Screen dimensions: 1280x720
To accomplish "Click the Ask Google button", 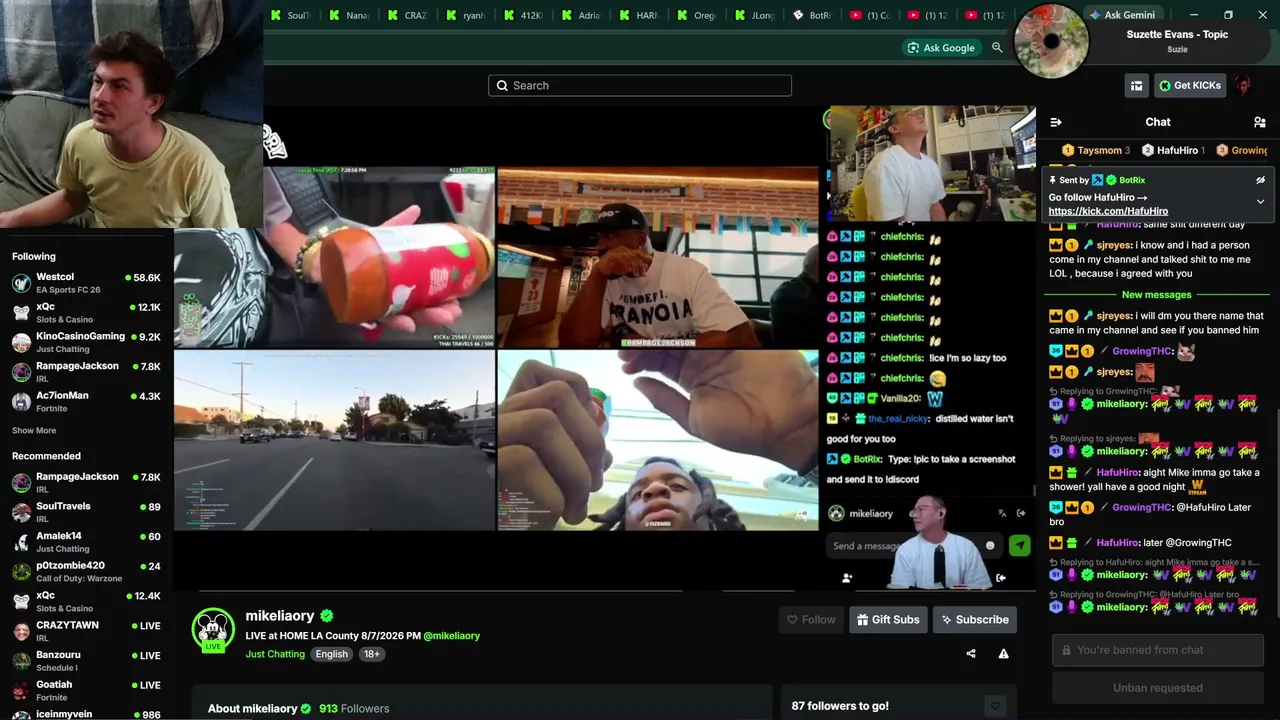I will [941, 48].
